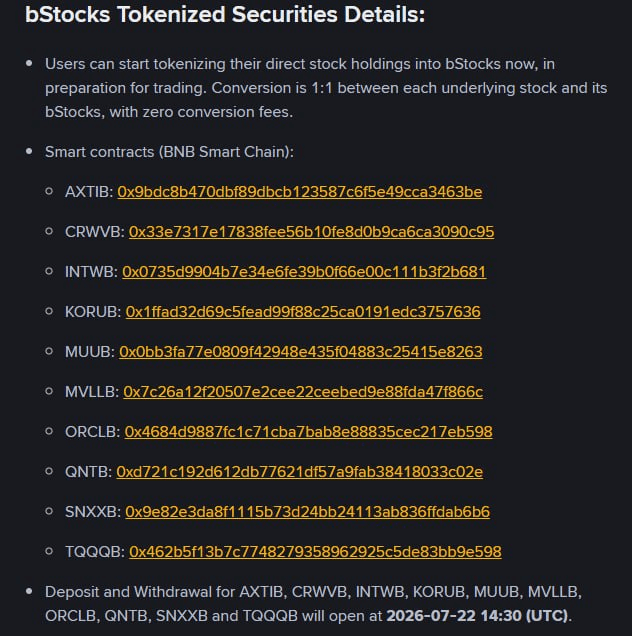Click the MUUB ticker label text
This screenshot has width=632, height=636.
pyautogui.click(x=90, y=352)
